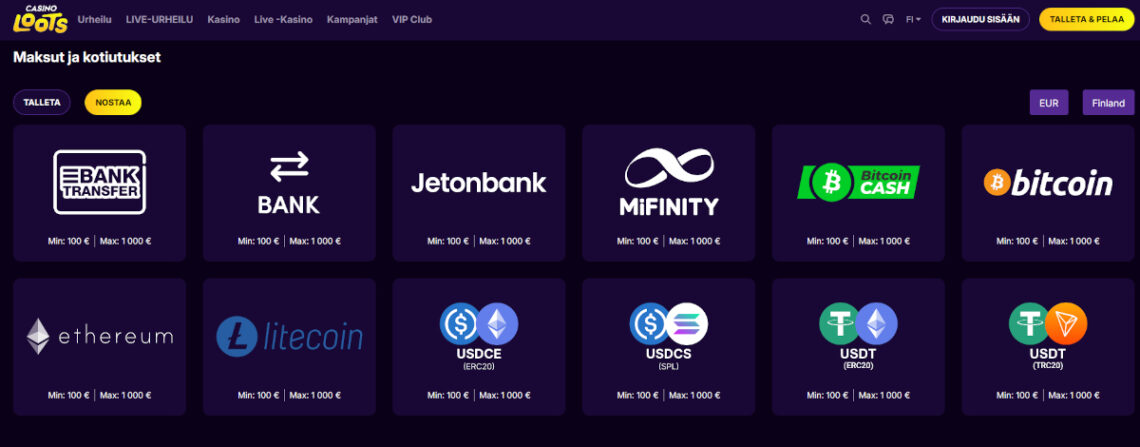Switch to the Talleta deposit toggle

pos(42,102)
